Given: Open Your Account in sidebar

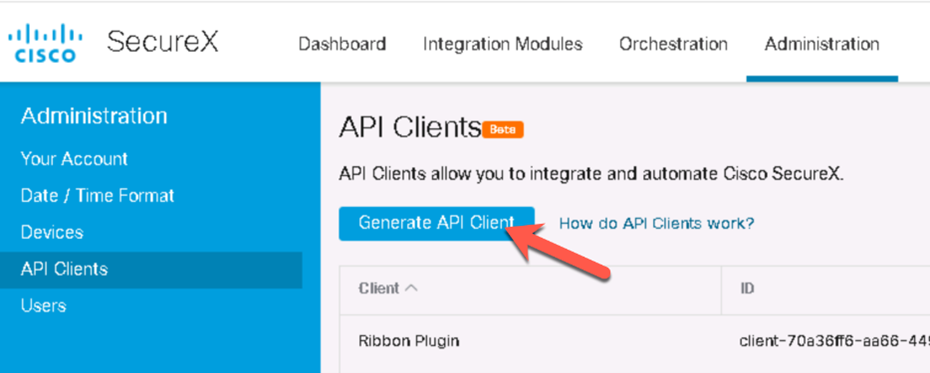Looking at the screenshot, I should click(74, 159).
